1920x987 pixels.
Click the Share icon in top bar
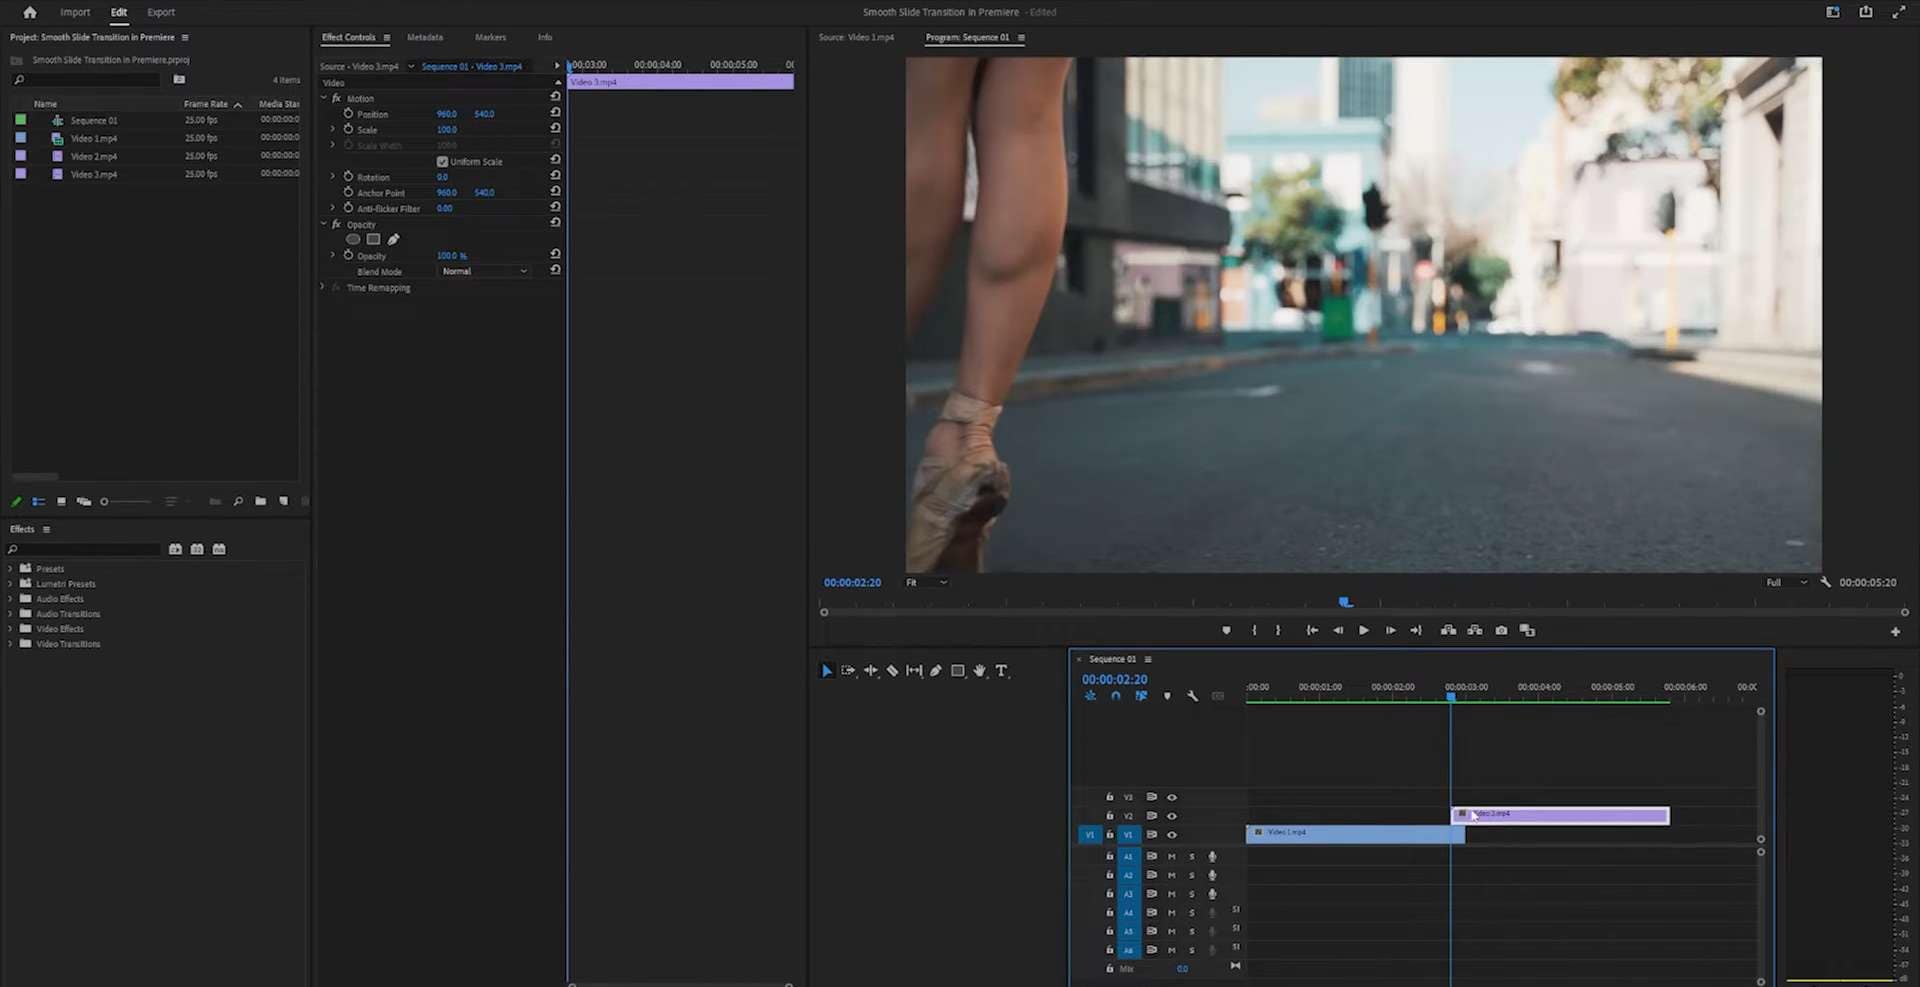coord(1865,12)
